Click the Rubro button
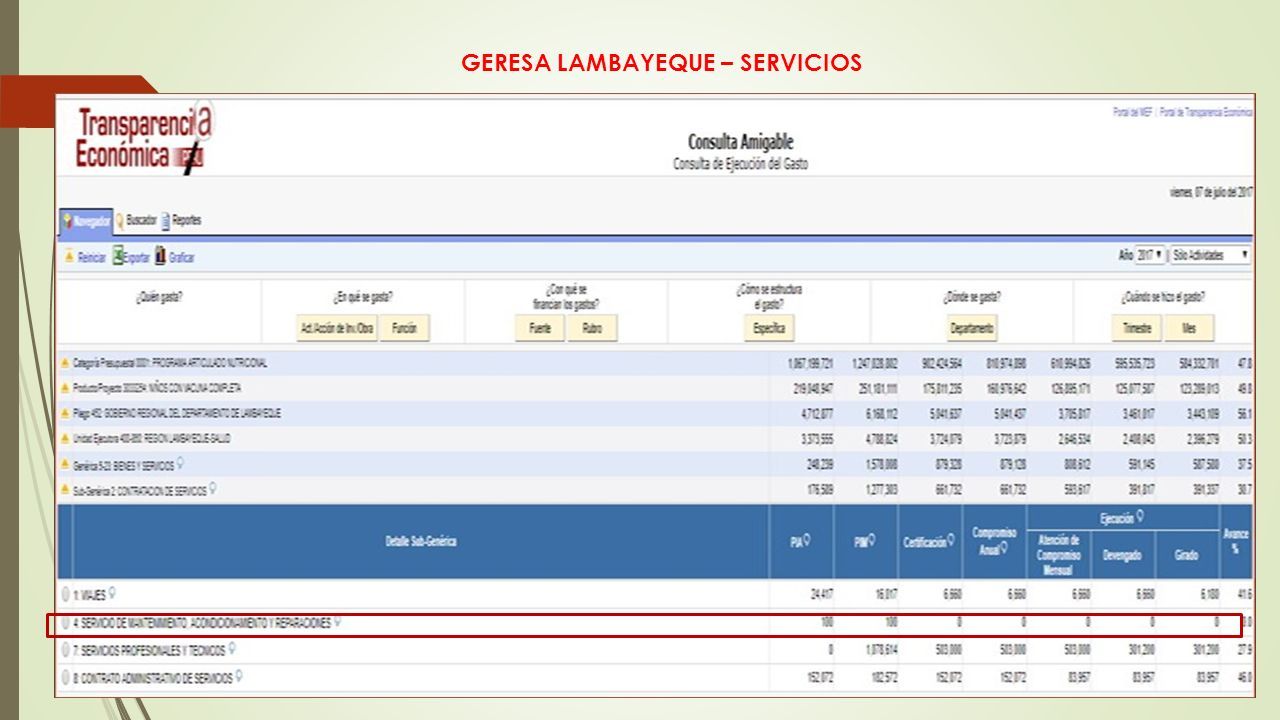 (x=592, y=328)
